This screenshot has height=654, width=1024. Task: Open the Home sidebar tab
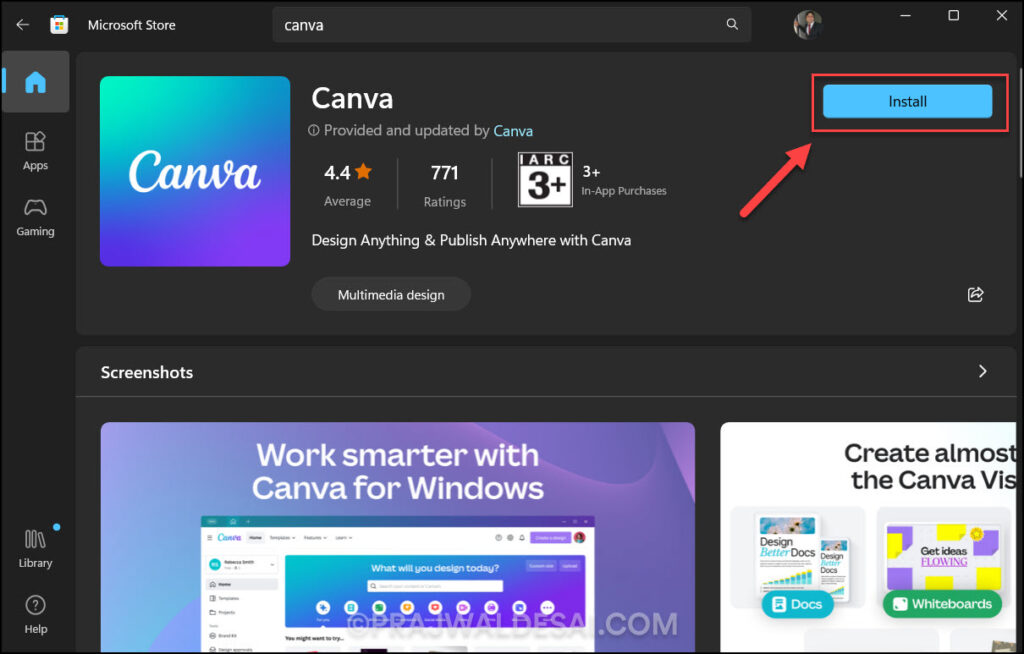35,82
